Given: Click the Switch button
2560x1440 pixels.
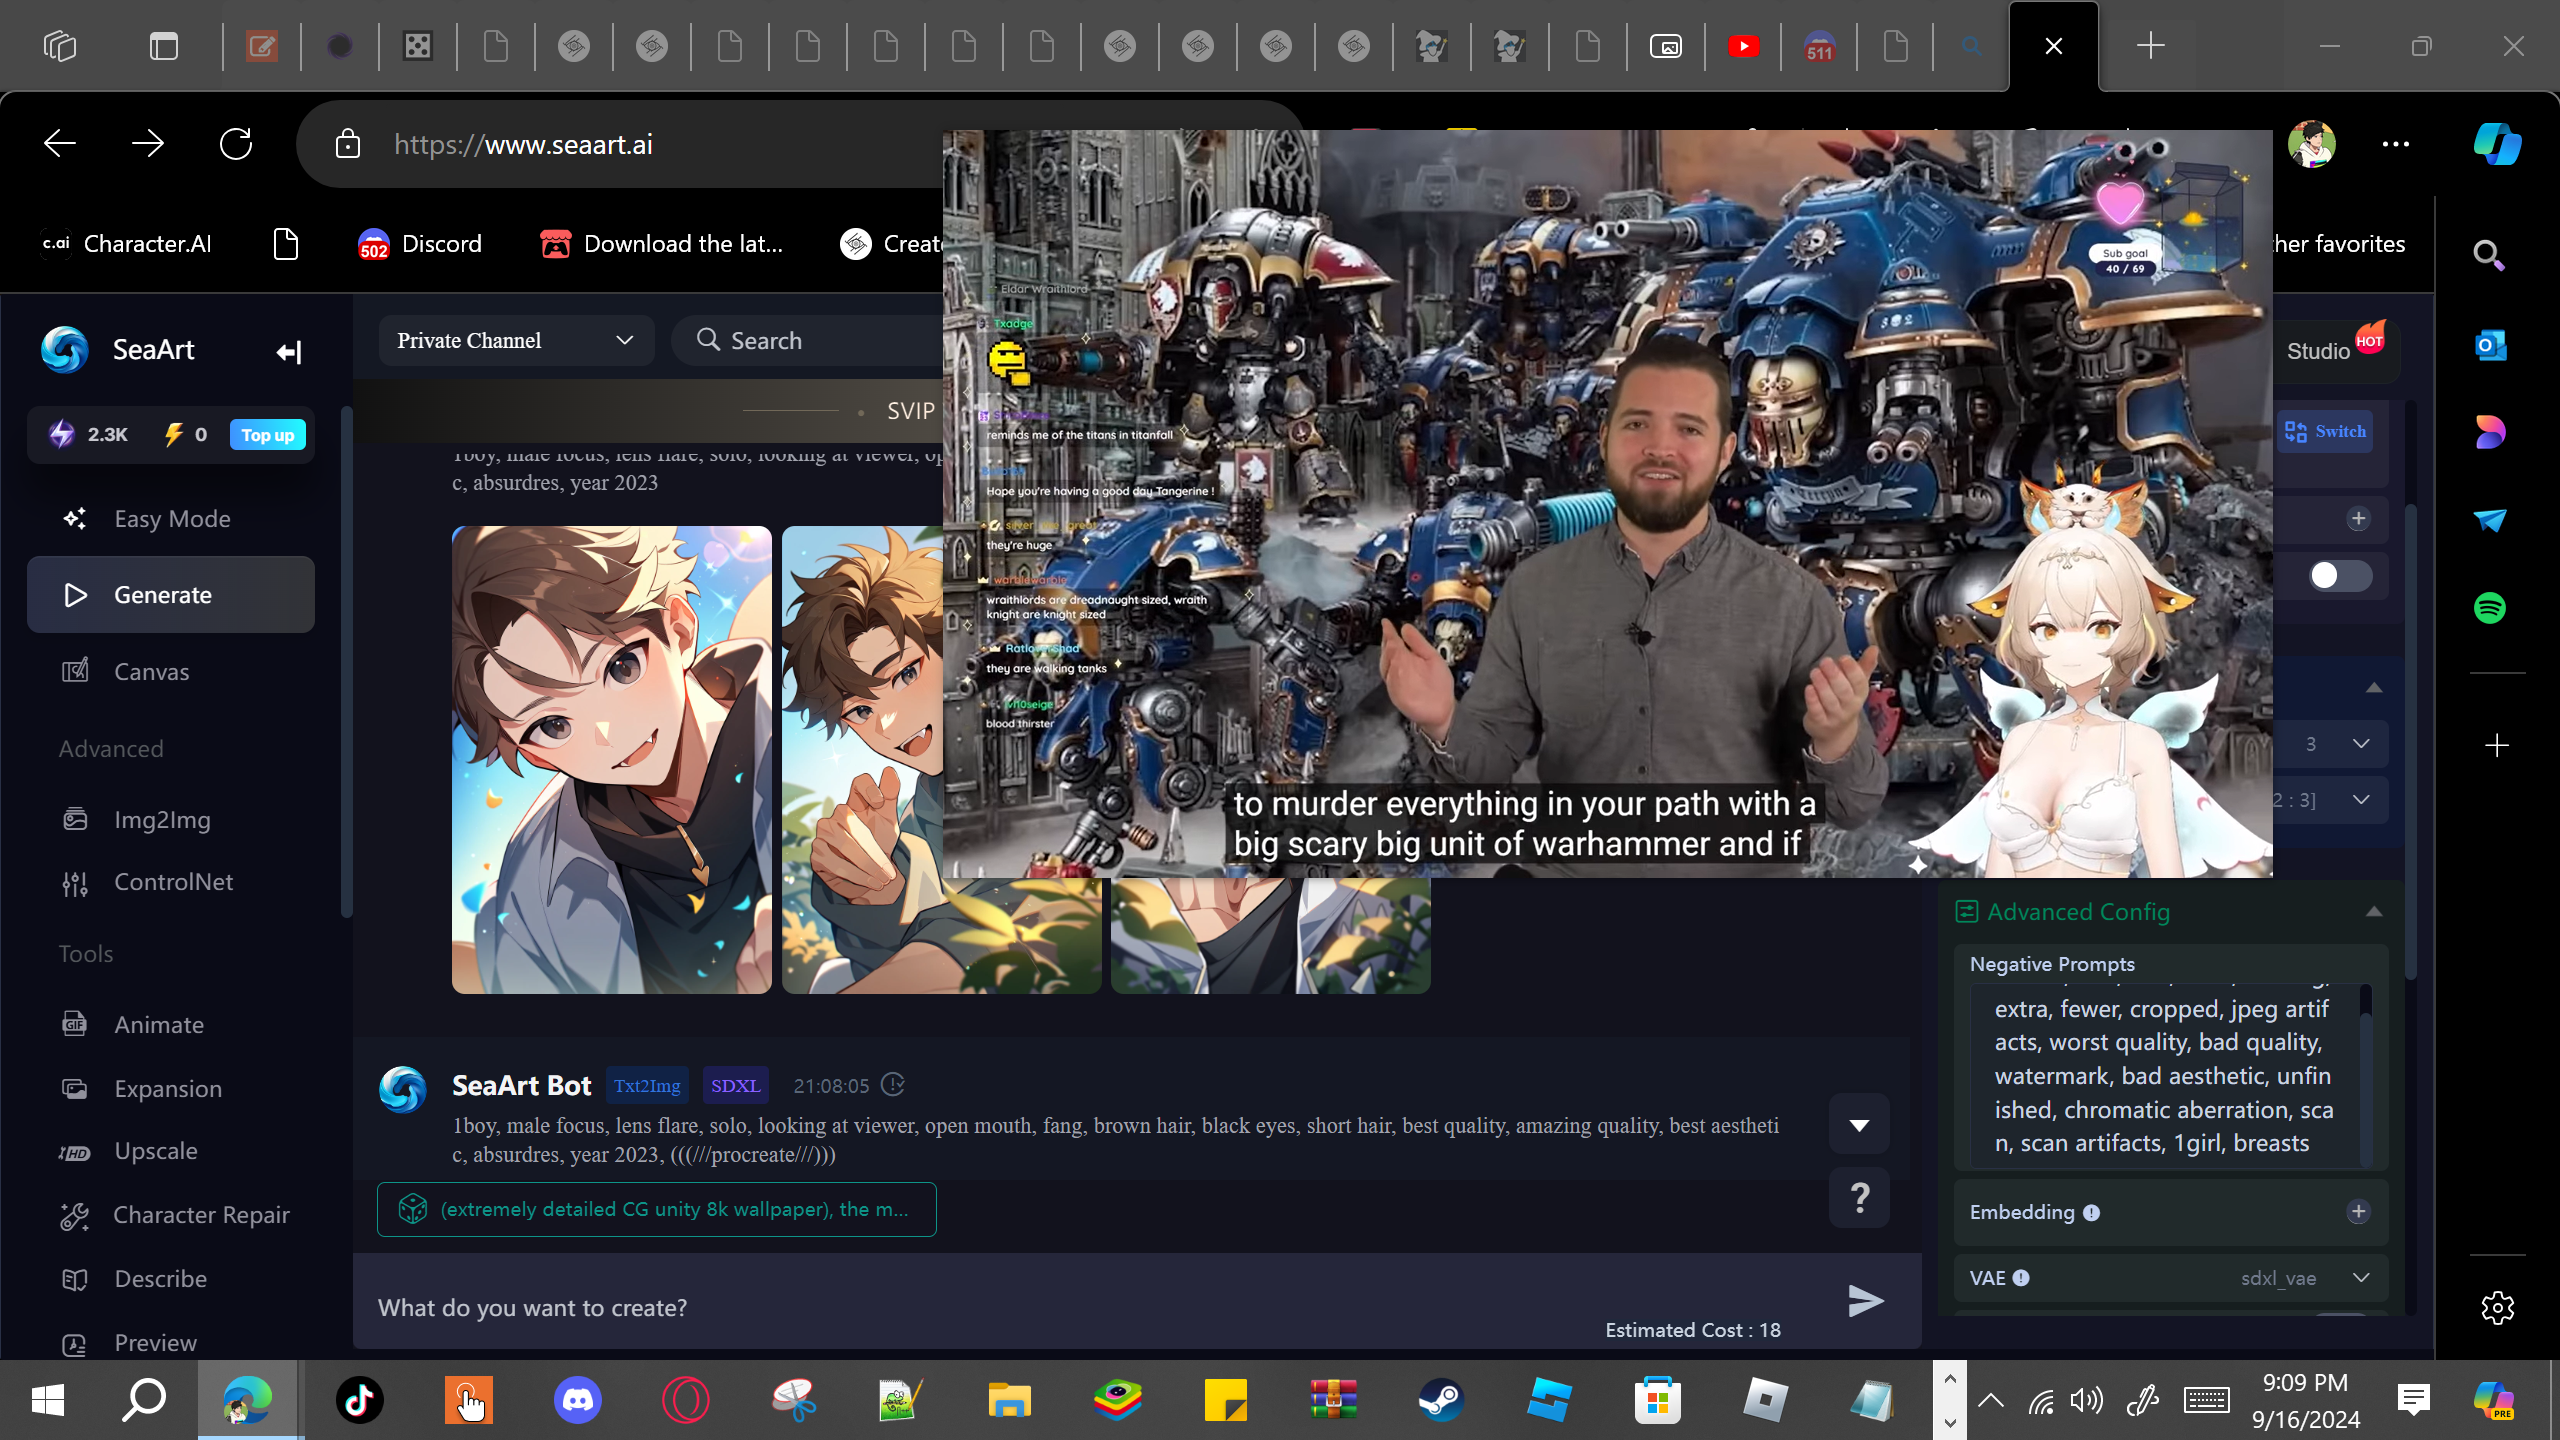Looking at the screenshot, I should (2325, 432).
